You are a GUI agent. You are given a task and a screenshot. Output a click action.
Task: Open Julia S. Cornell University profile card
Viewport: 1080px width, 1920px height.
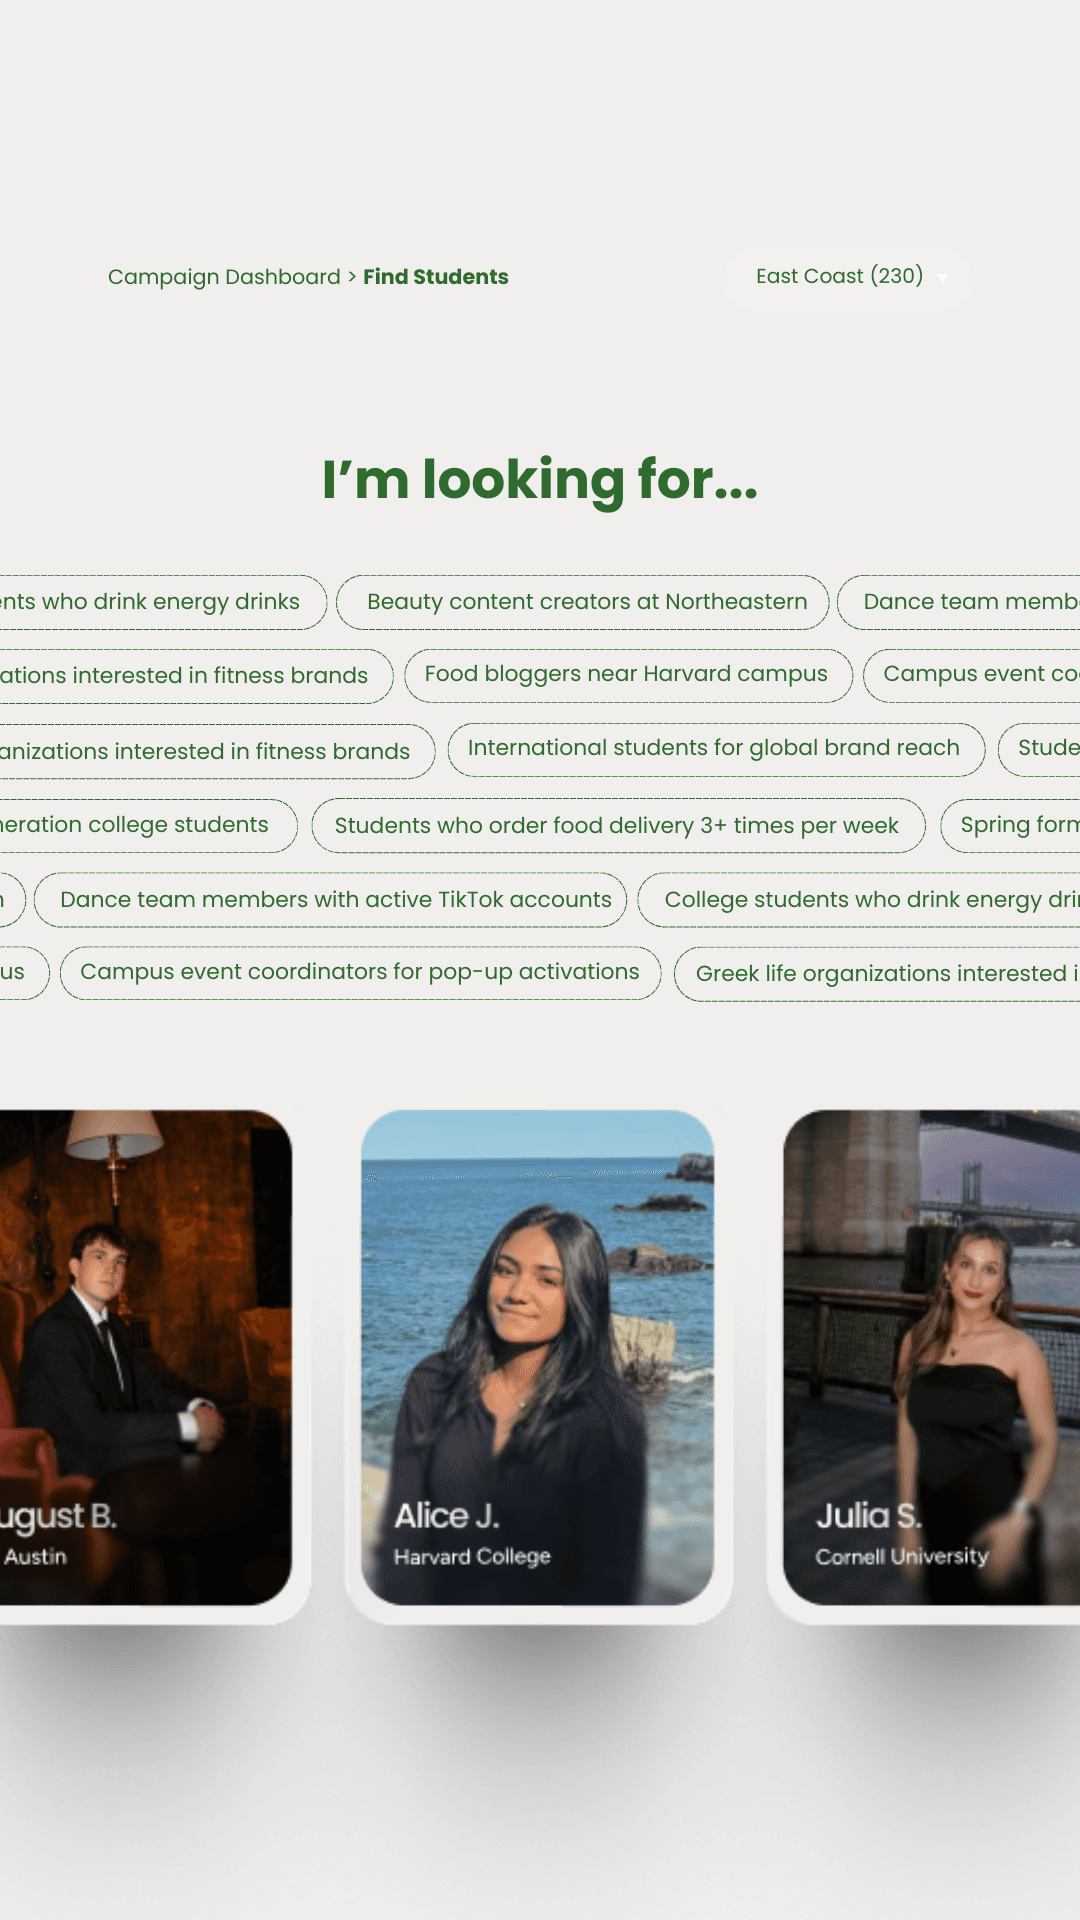coord(931,1357)
